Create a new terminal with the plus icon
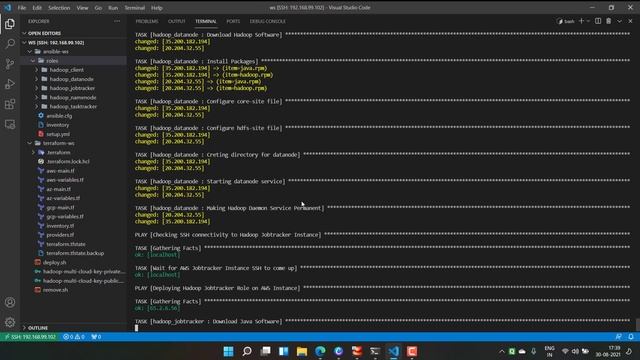Image resolution: width=640 pixels, height=360 pixels. [581, 21]
